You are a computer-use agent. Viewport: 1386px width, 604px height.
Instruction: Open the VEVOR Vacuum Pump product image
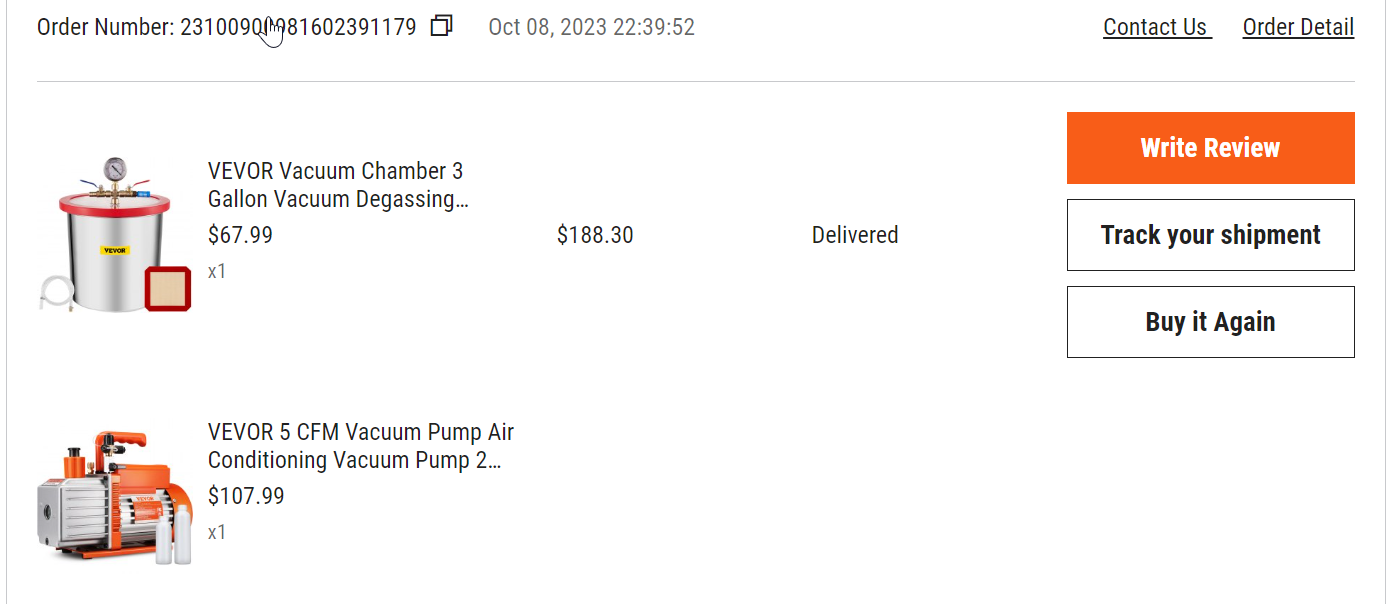(115, 496)
